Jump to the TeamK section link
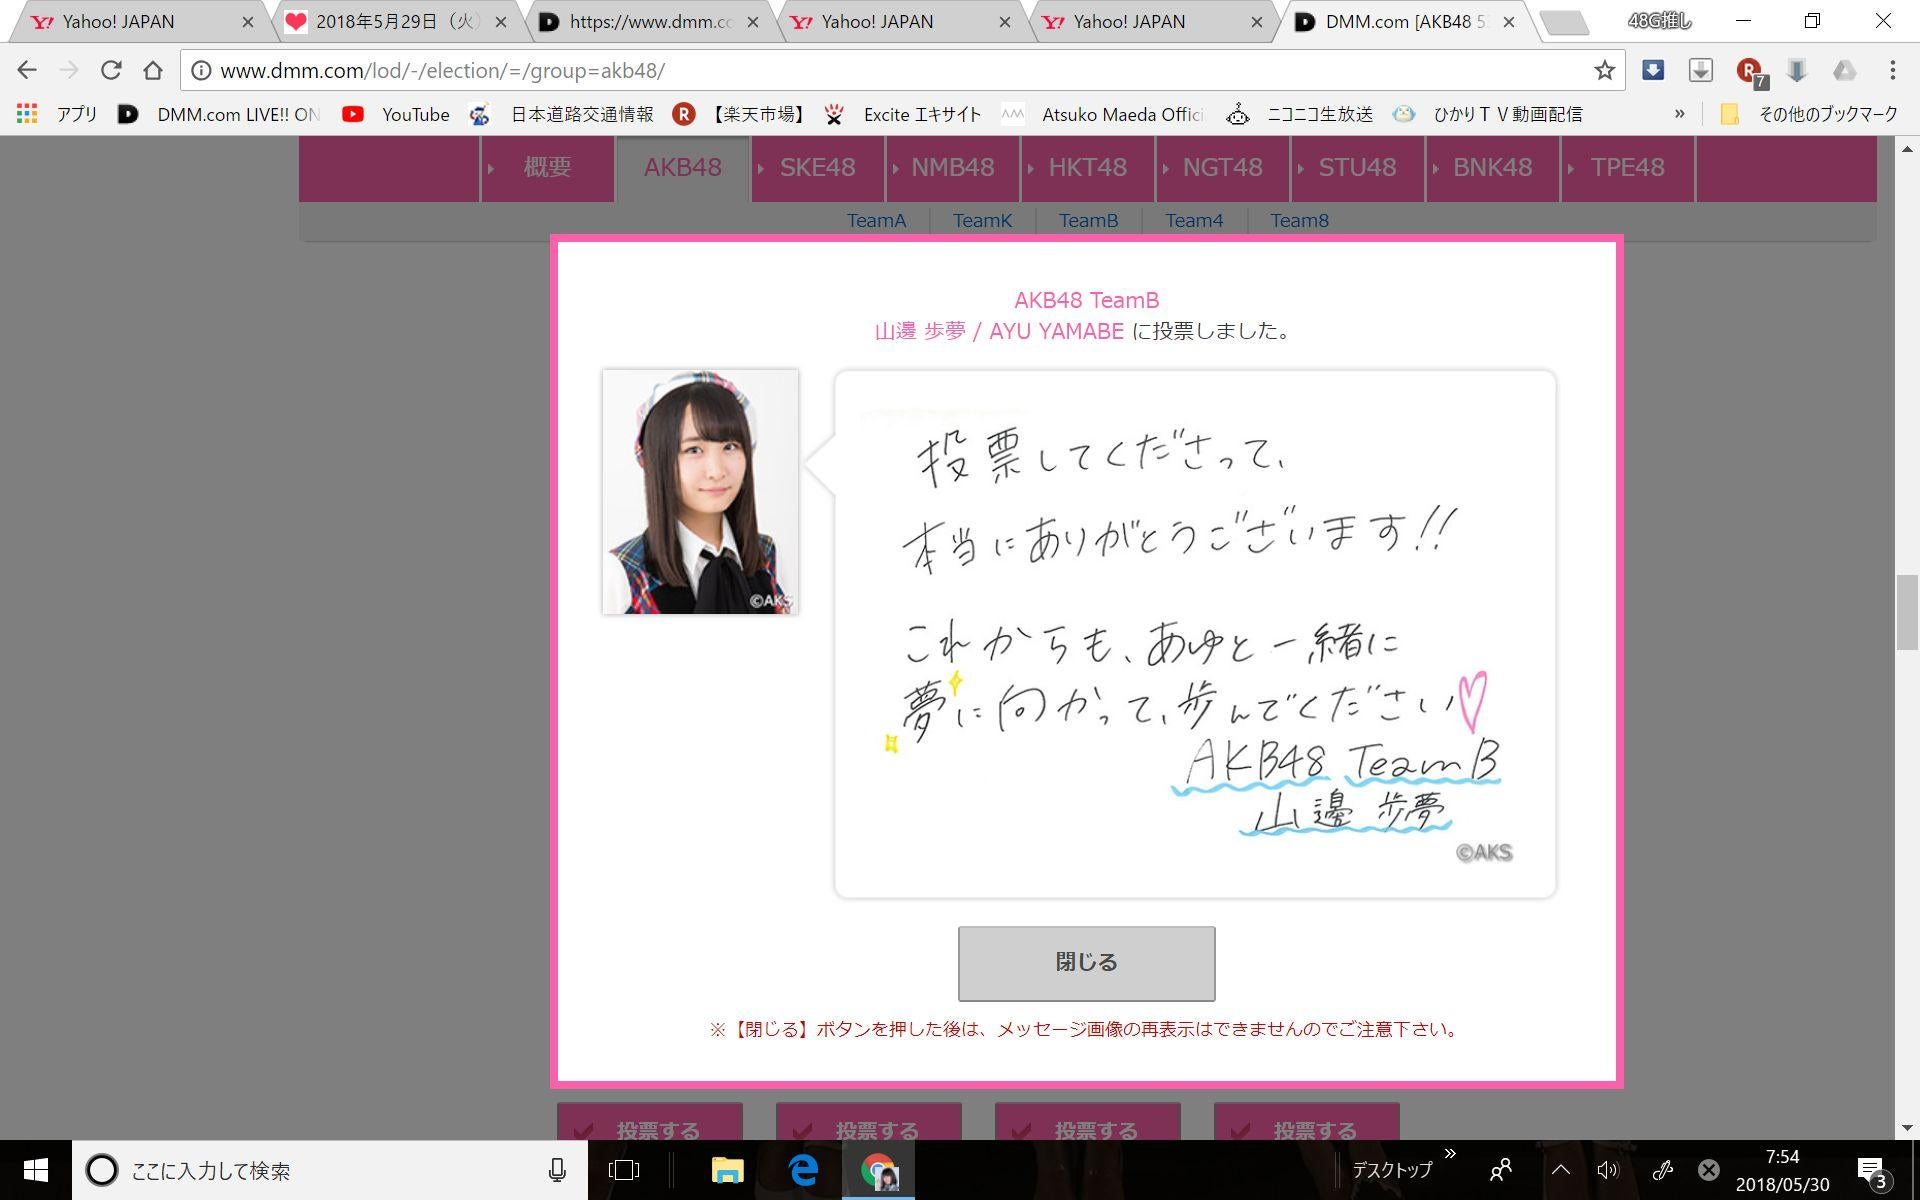The image size is (1920, 1200). click(x=982, y=220)
